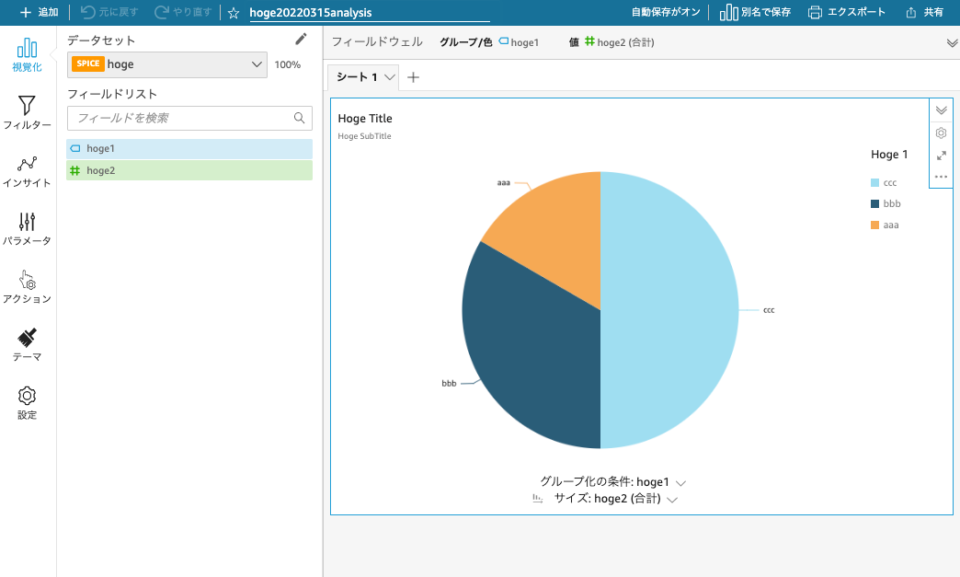The width and height of the screenshot is (960, 577).
Task: Open the chart's three-dot menu
Action: tap(940, 176)
